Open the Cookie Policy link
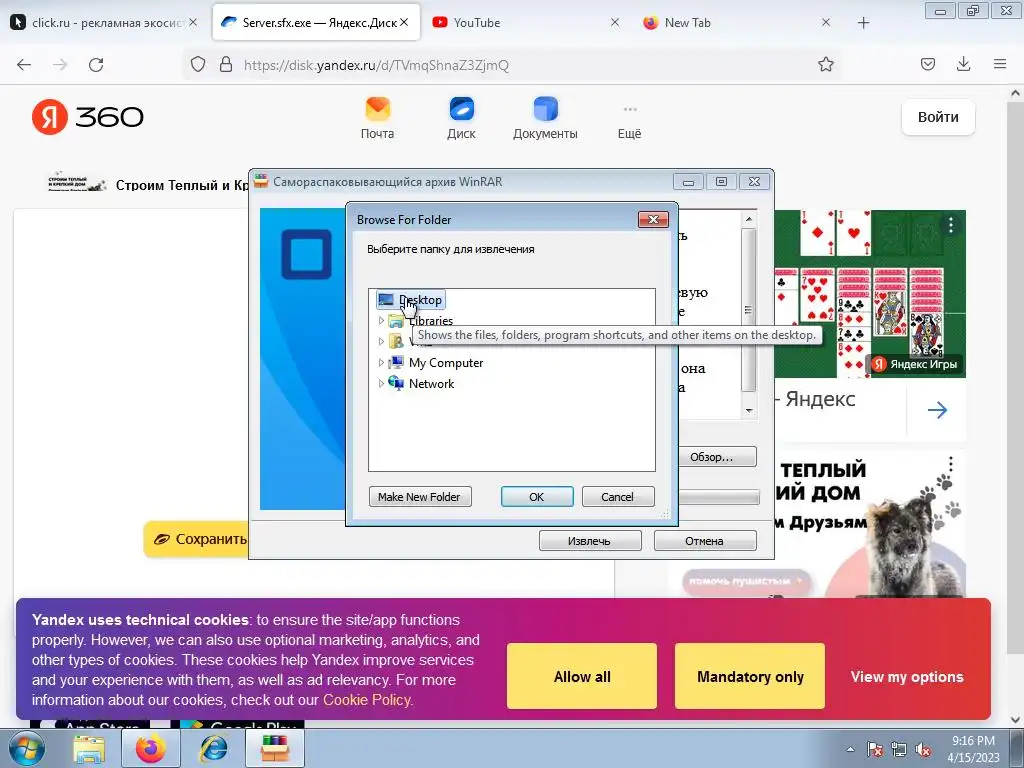 [x=367, y=700]
